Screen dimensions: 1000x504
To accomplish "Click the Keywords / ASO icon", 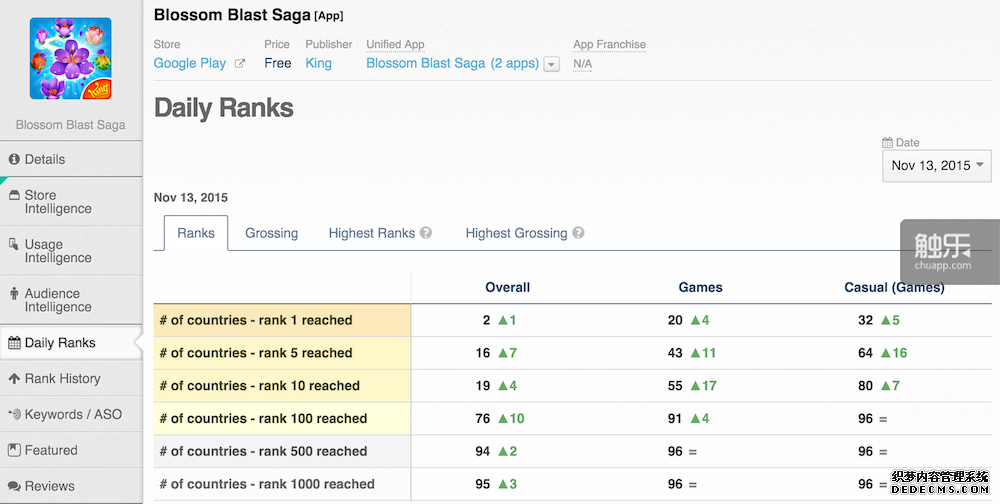I will pyautogui.click(x=14, y=415).
